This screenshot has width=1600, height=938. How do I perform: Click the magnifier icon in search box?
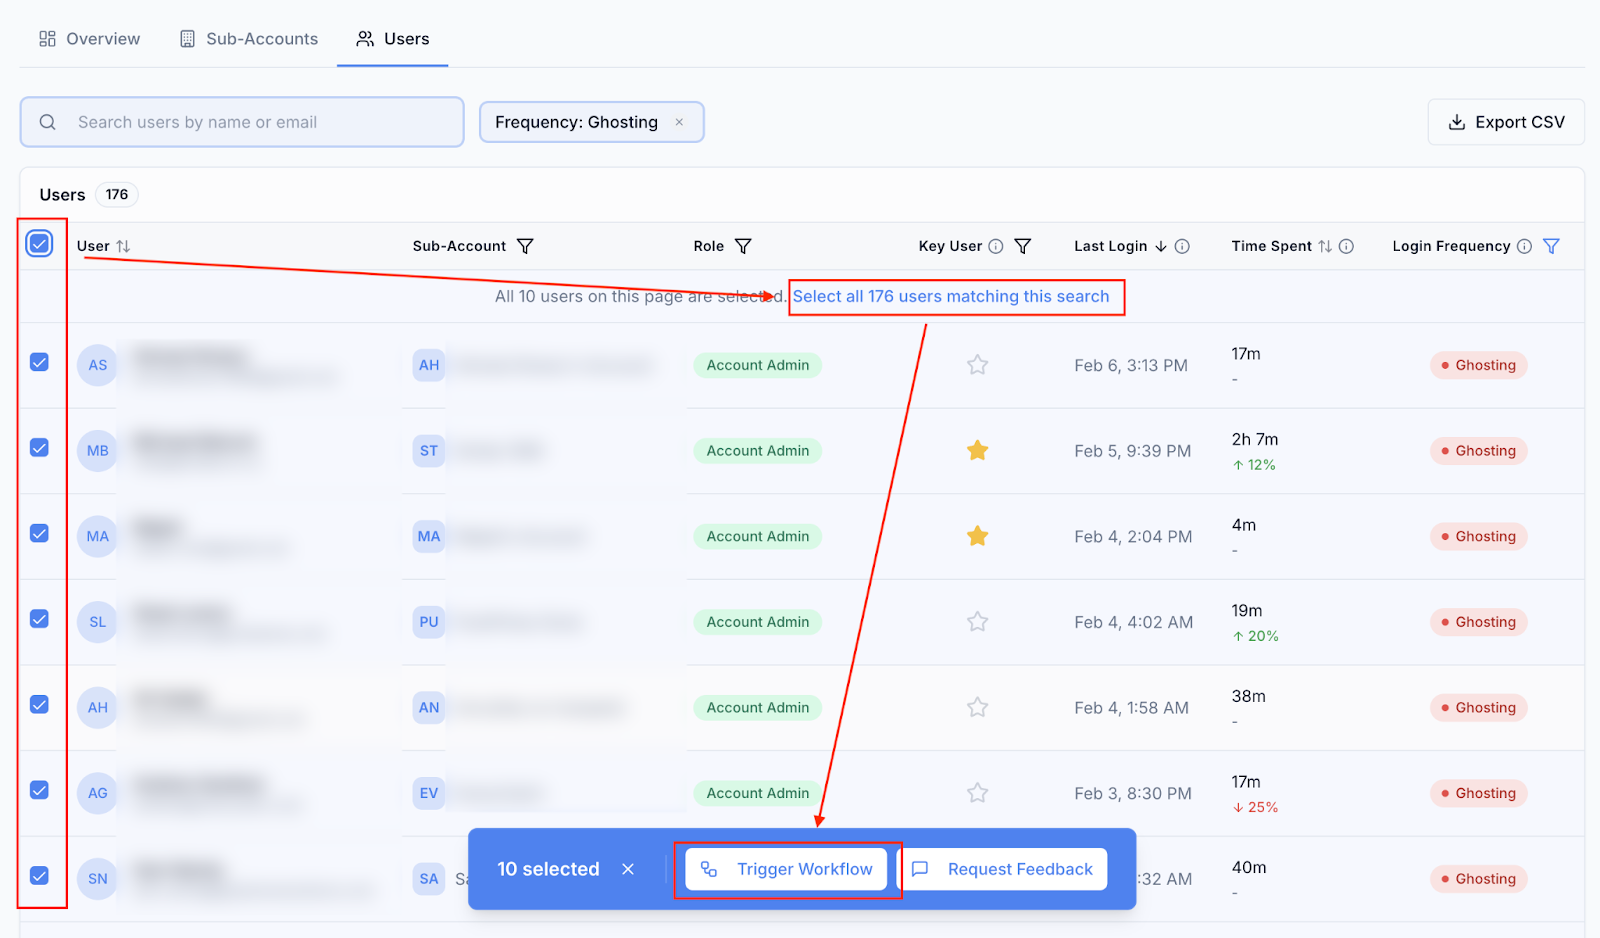[x=47, y=122]
